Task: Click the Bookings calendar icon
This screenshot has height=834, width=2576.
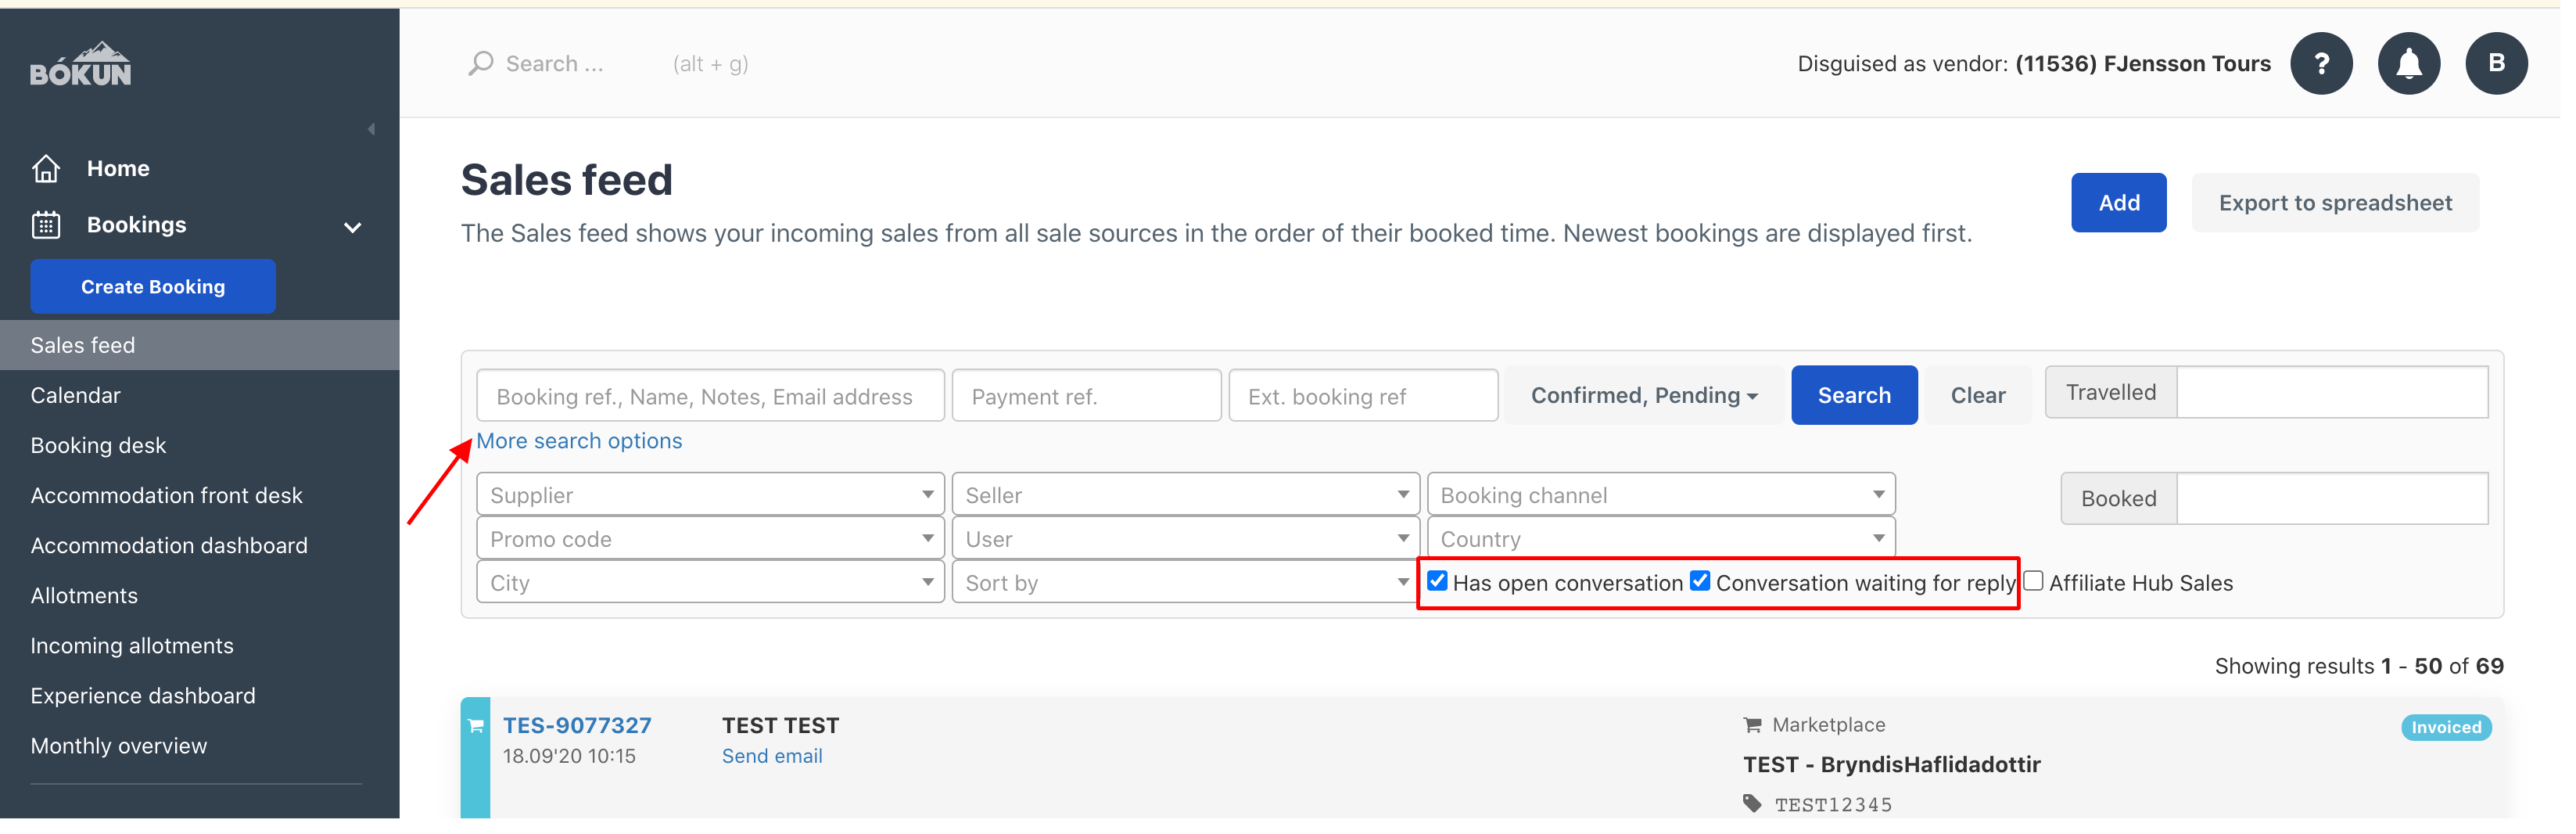Action: point(46,226)
